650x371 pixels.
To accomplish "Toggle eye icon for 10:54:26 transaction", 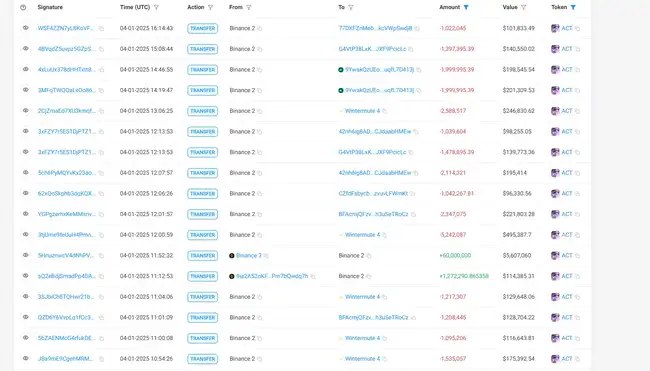I will [26, 358].
